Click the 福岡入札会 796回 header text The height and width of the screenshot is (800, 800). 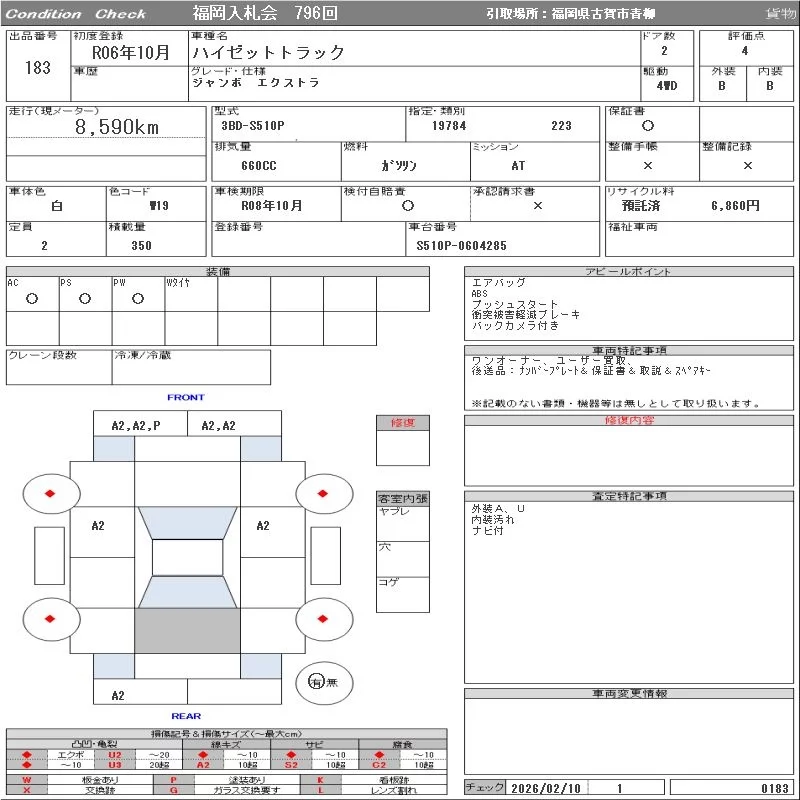[265, 13]
